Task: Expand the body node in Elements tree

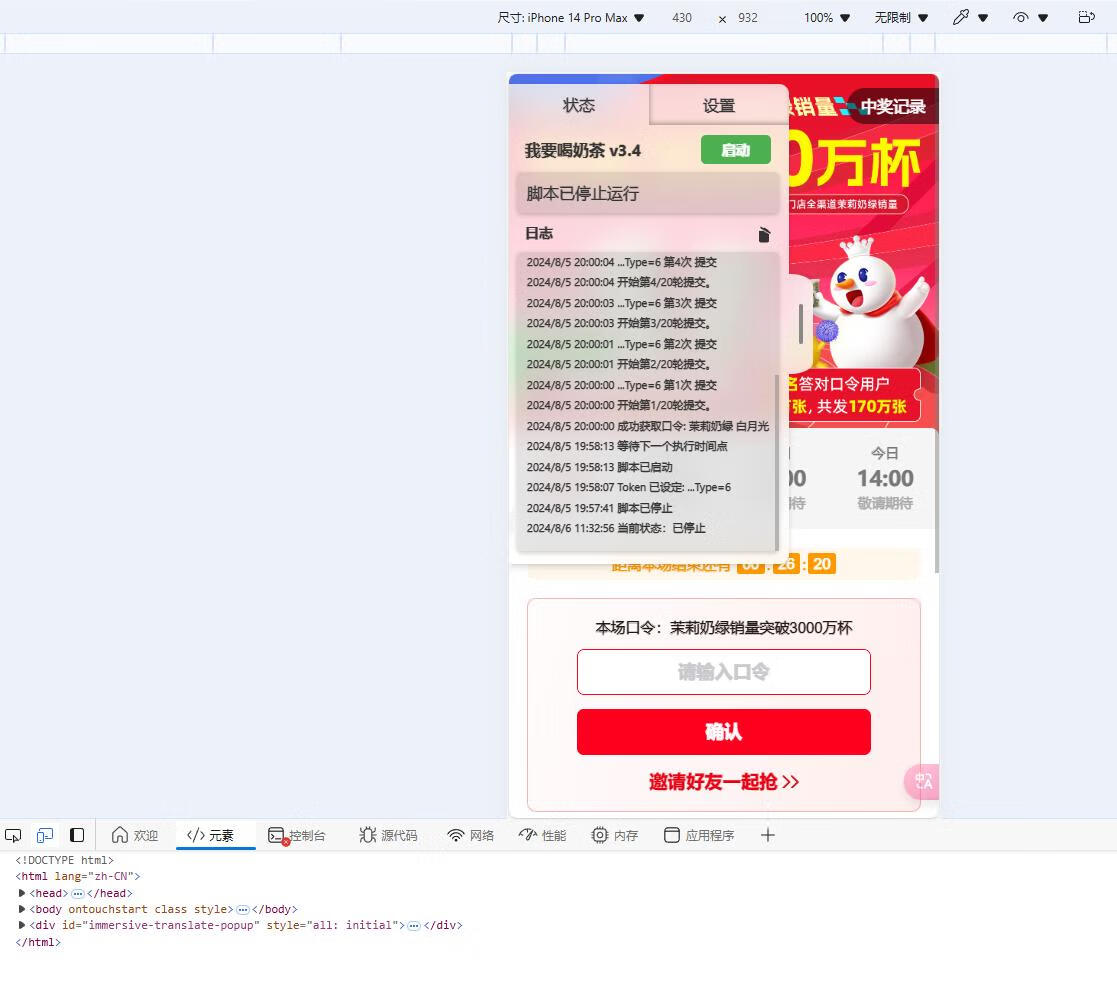Action: pos(22,909)
